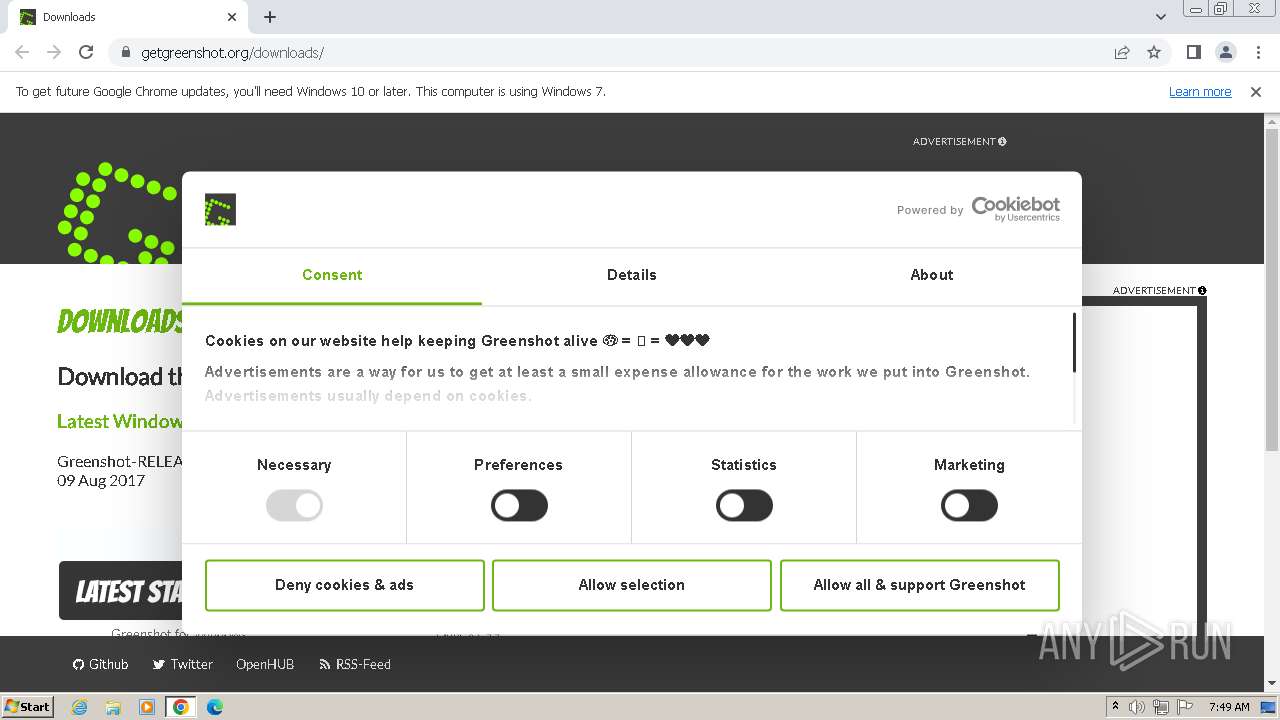Enable the Preferences cookies toggle
The image size is (1280, 720).
point(519,505)
